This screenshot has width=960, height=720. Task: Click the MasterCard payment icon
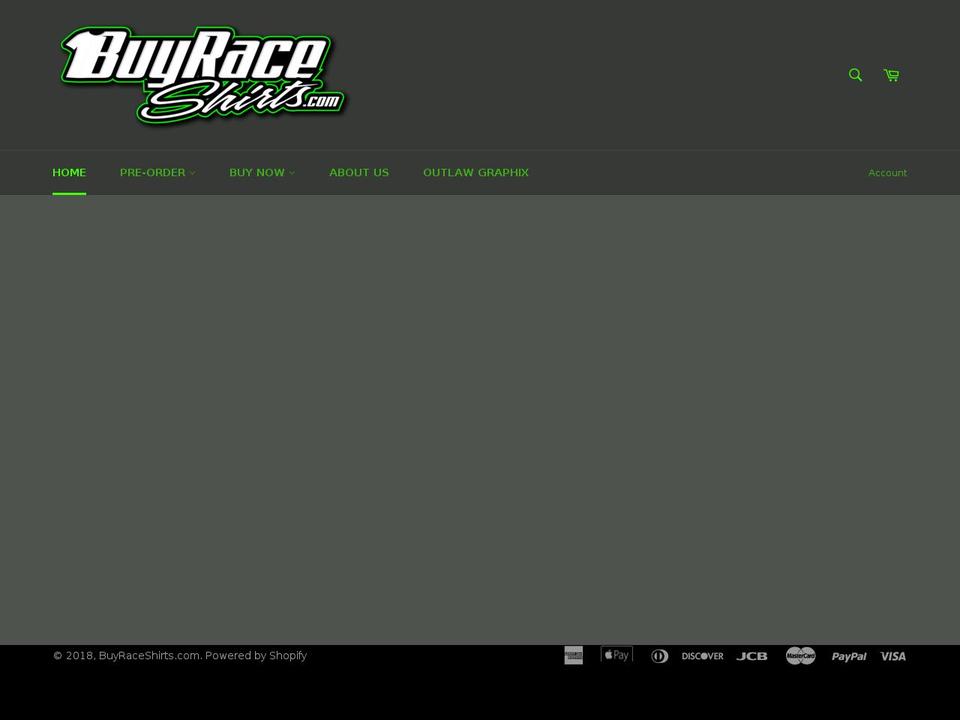point(801,656)
